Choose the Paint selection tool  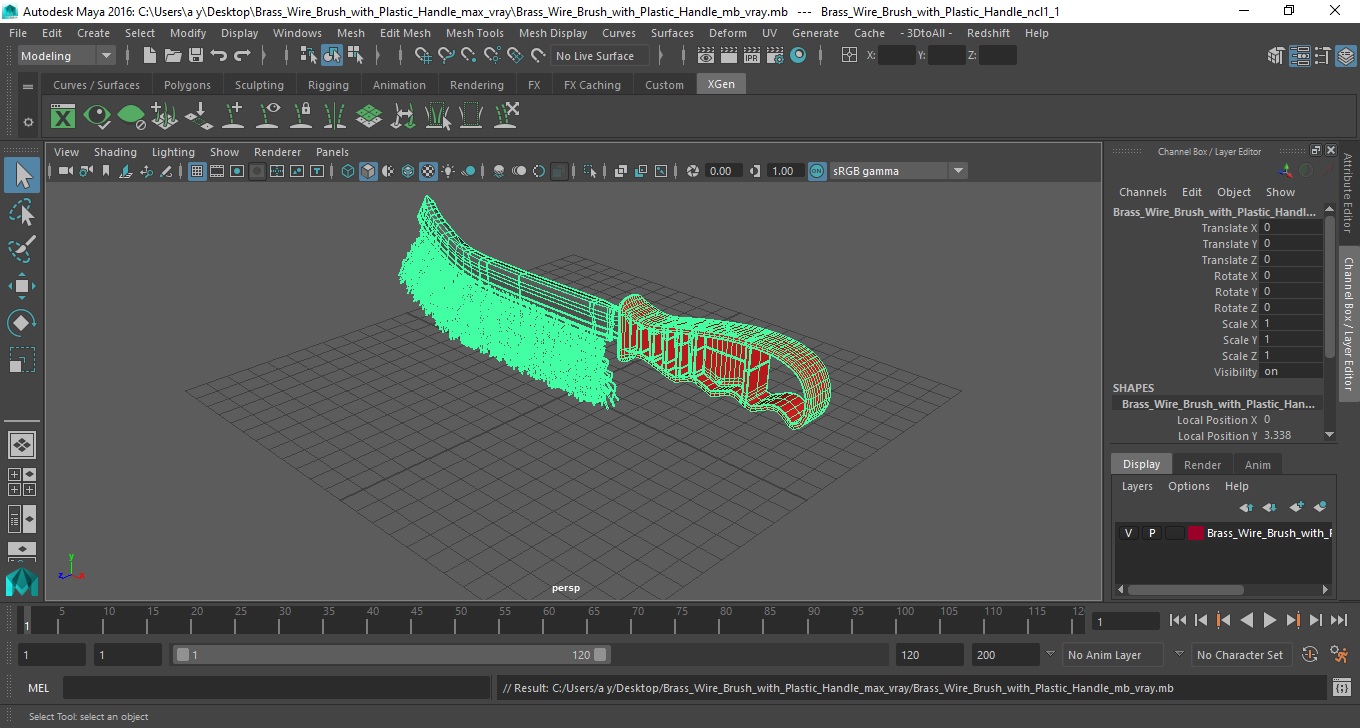[22, 249]
